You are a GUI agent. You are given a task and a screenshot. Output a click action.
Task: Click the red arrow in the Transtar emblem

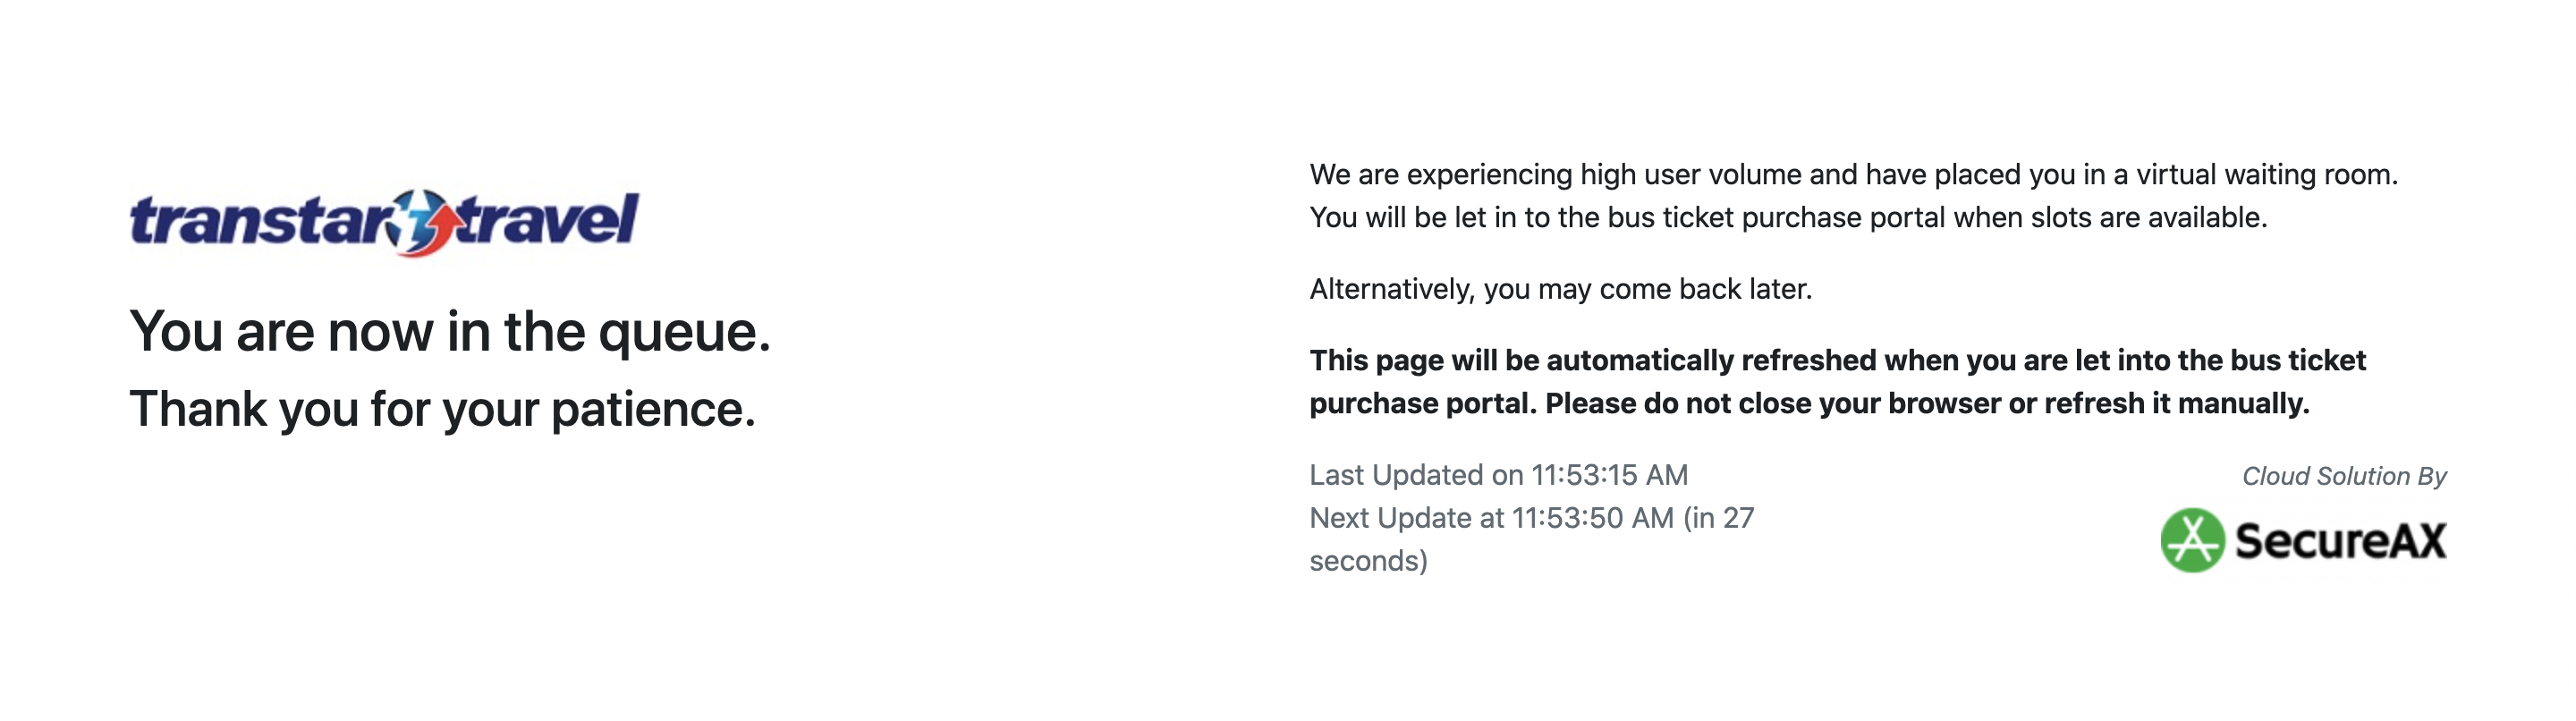click(432, 230)
